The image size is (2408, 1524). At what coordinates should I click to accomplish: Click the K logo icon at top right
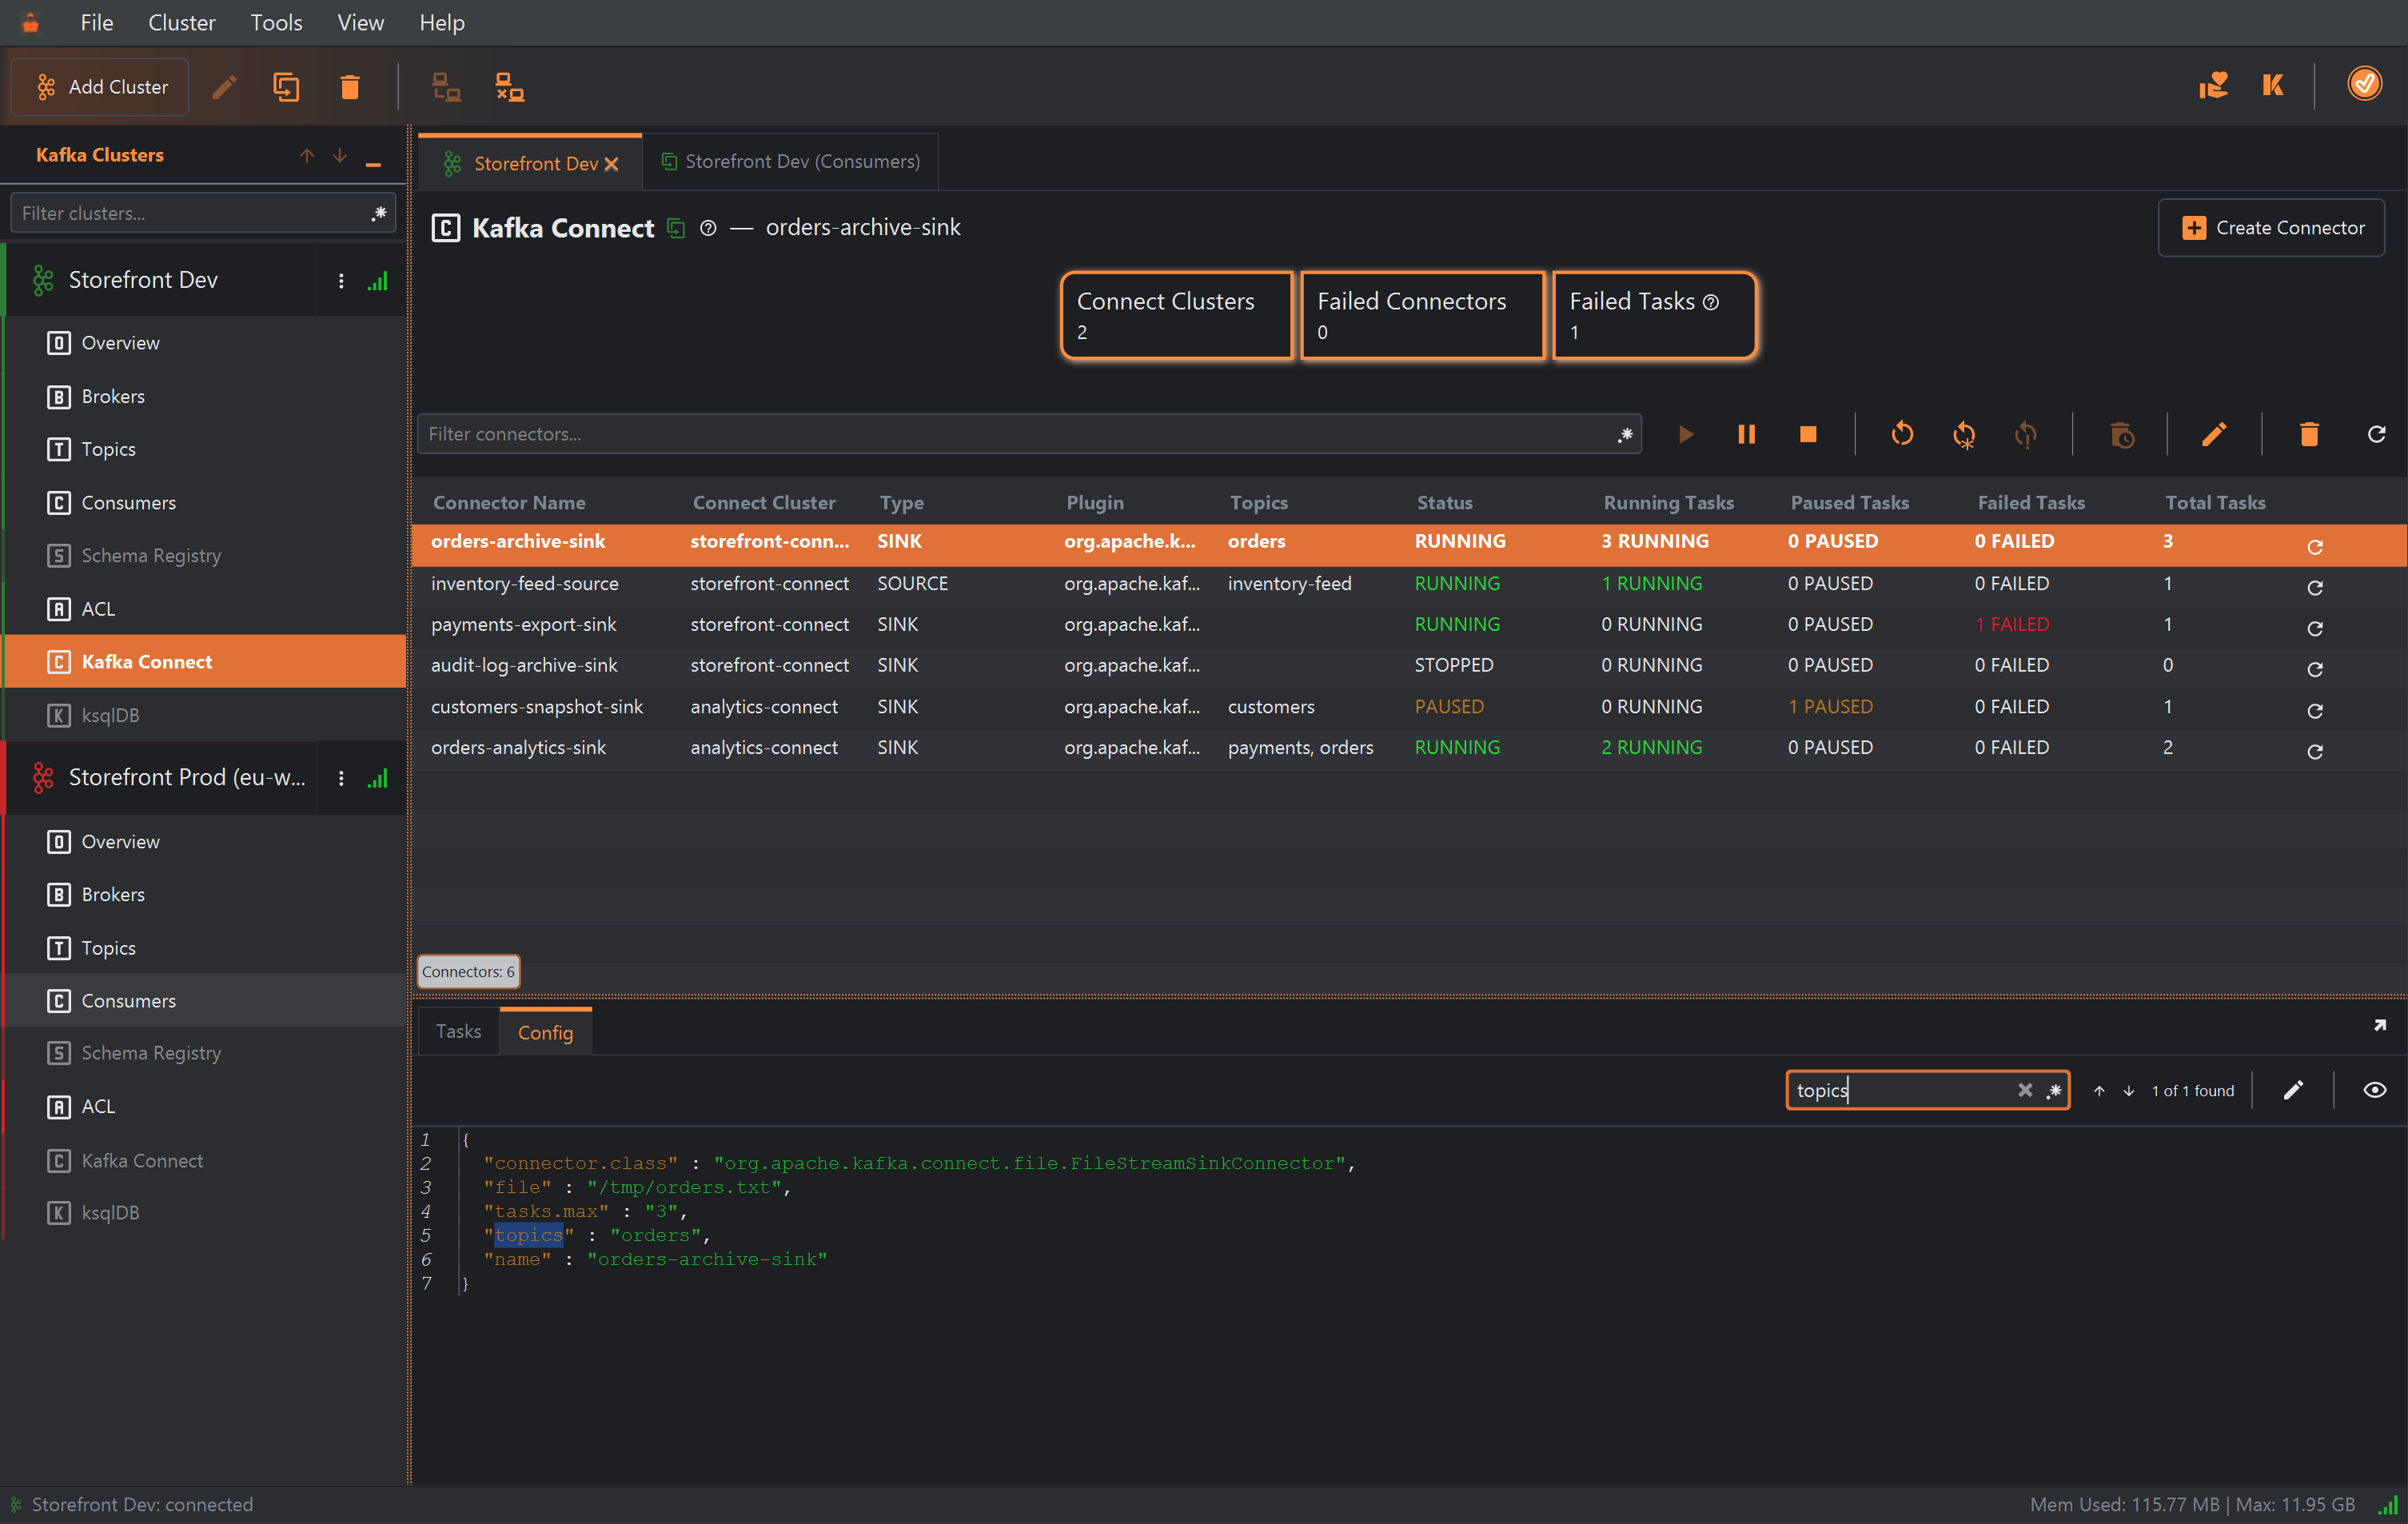pos(2273,85)
